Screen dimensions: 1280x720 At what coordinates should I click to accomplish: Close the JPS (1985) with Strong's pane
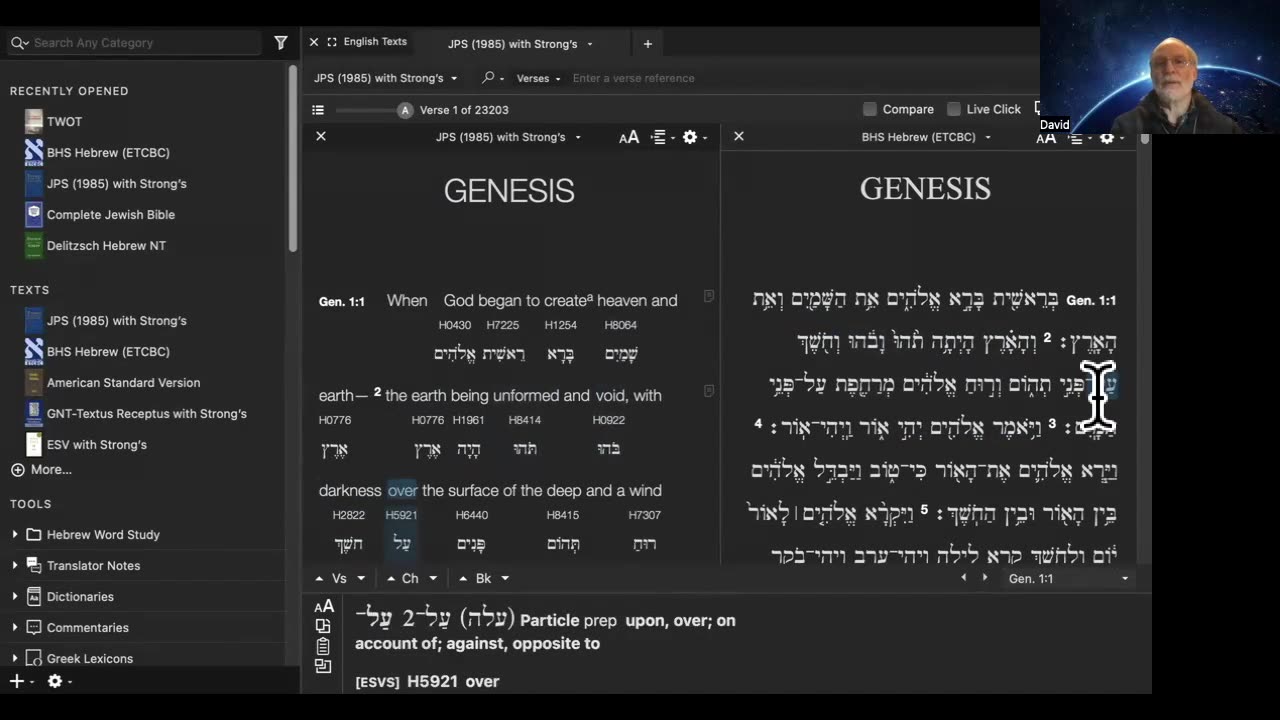(x=321, y=136)
